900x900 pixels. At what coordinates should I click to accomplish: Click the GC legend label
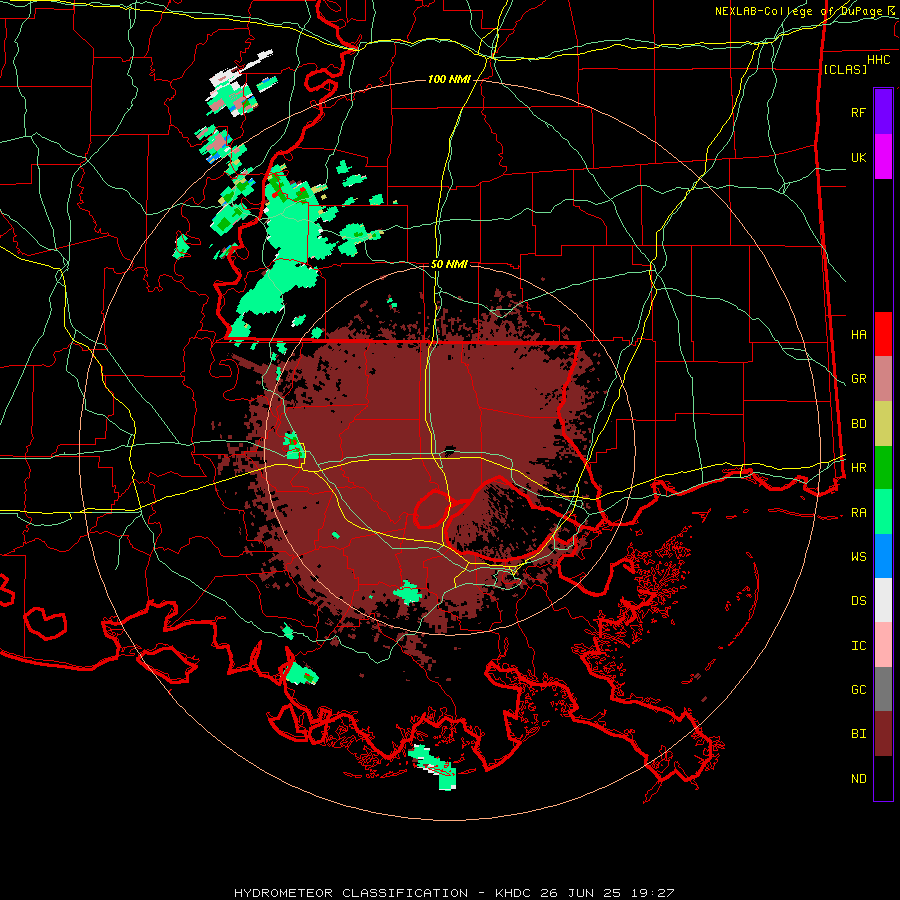858,690
